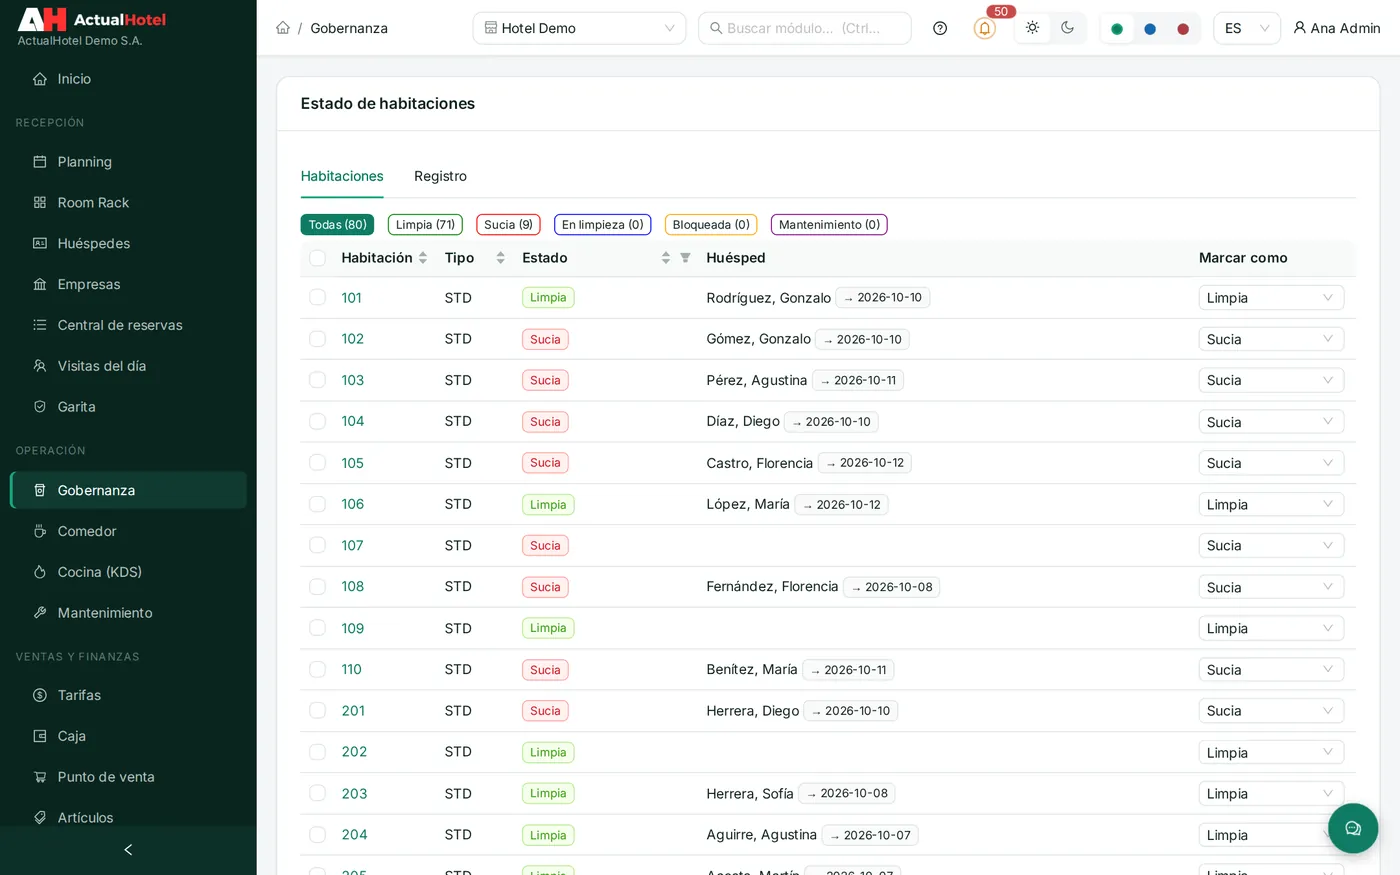
Task: Open Mantenimiento in the sidebar
Action: pos(128,613)
